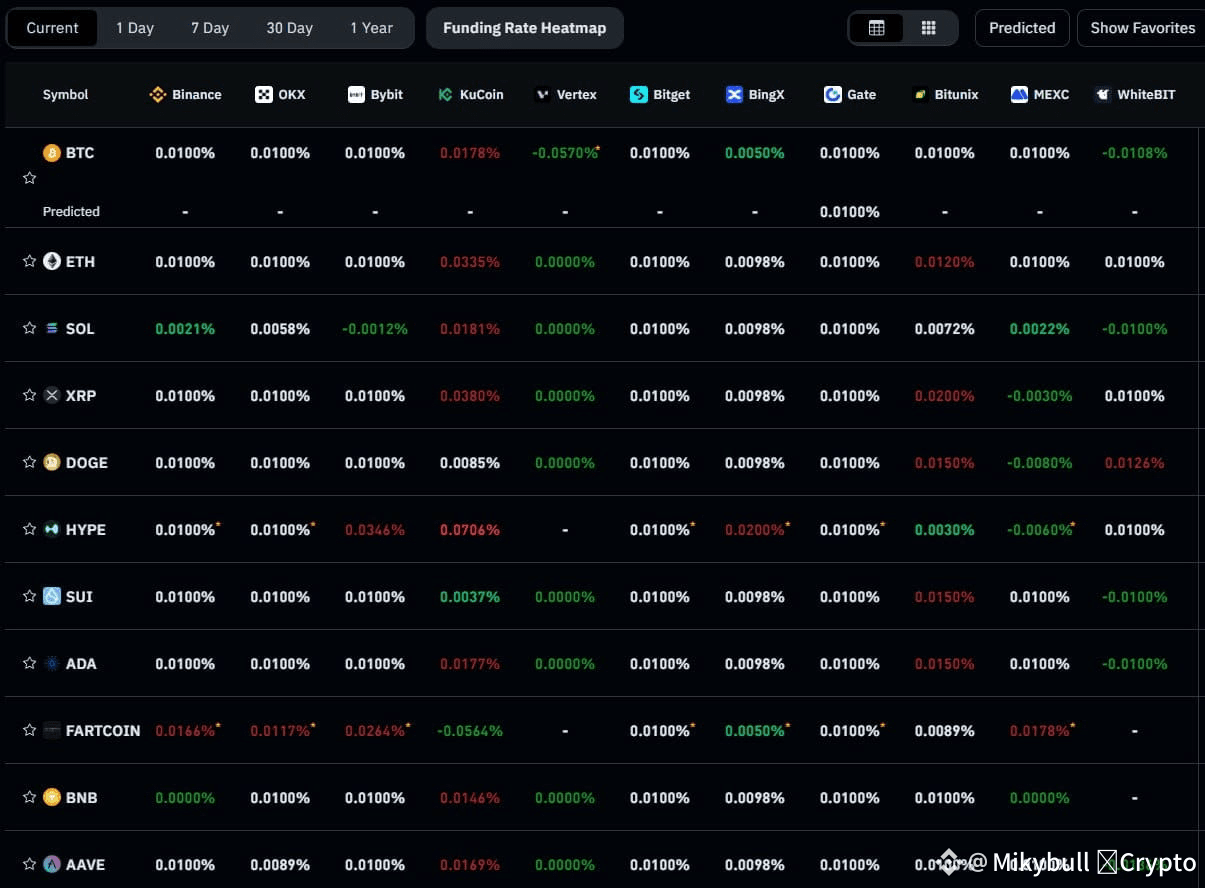Favorite BTC with its star
This screenshot has height=888, width=1205.
(30, 178)
